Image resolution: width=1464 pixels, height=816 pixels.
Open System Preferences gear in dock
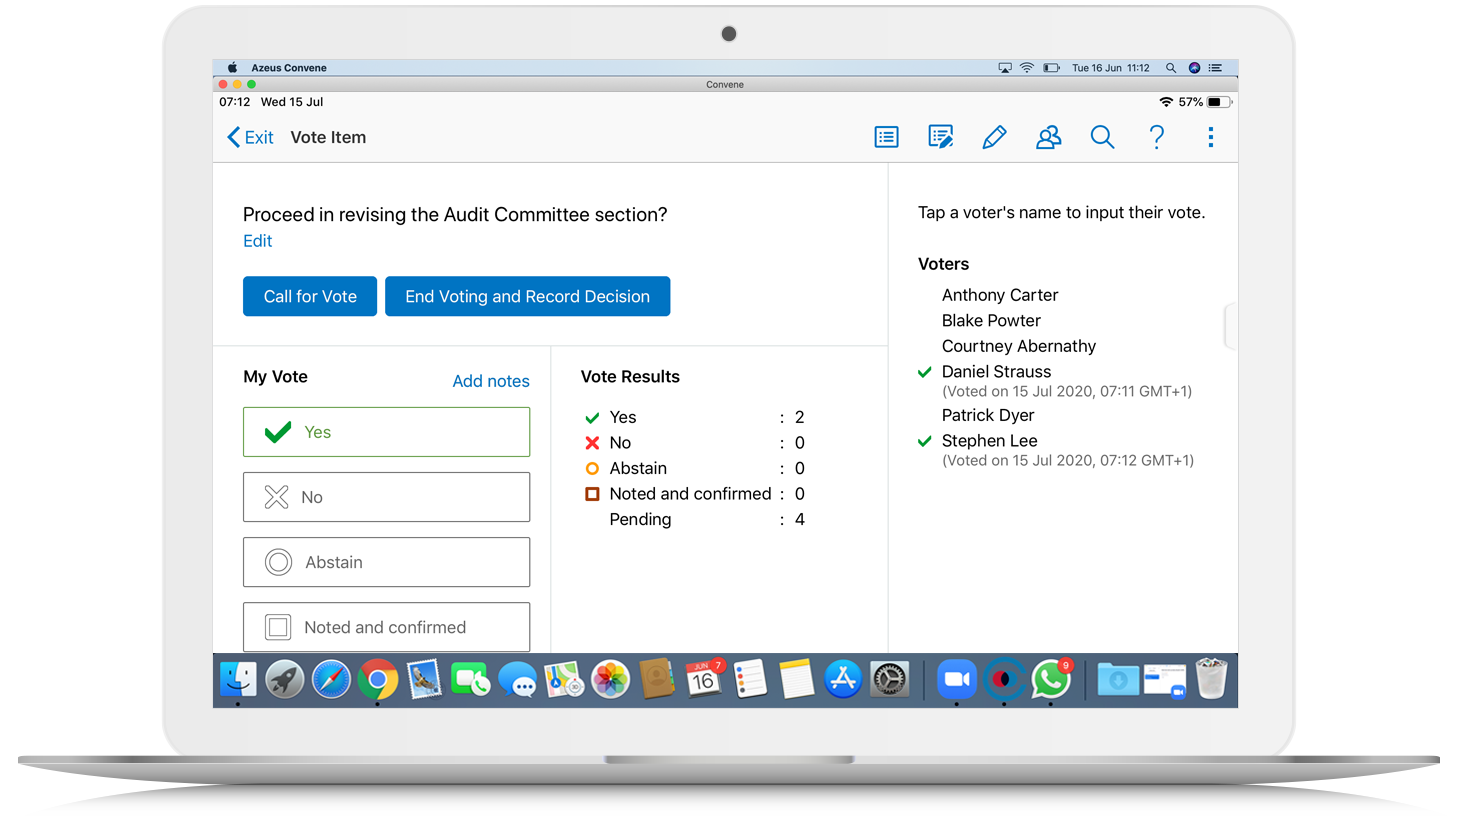[x=889, y=680]
